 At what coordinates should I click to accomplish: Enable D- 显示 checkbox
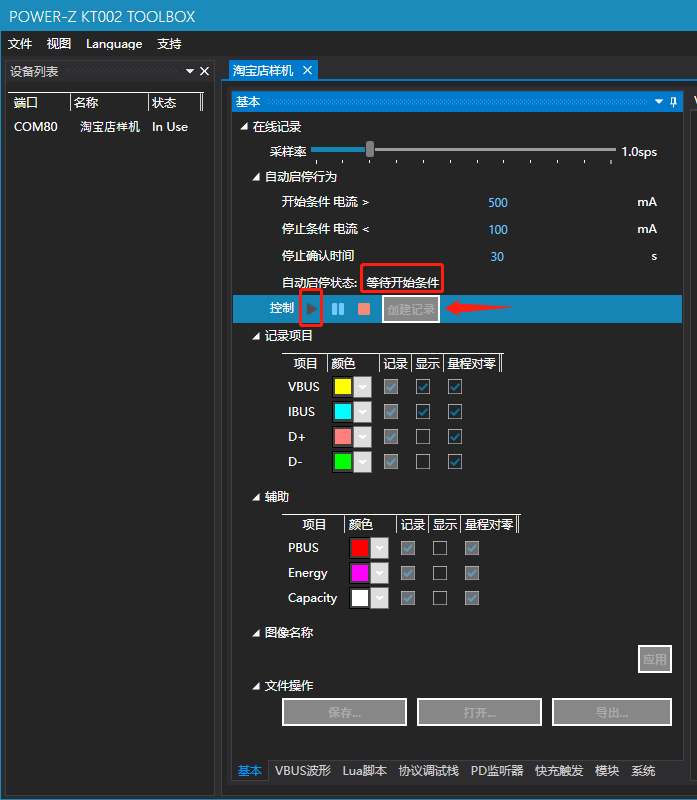pos(423,462)
